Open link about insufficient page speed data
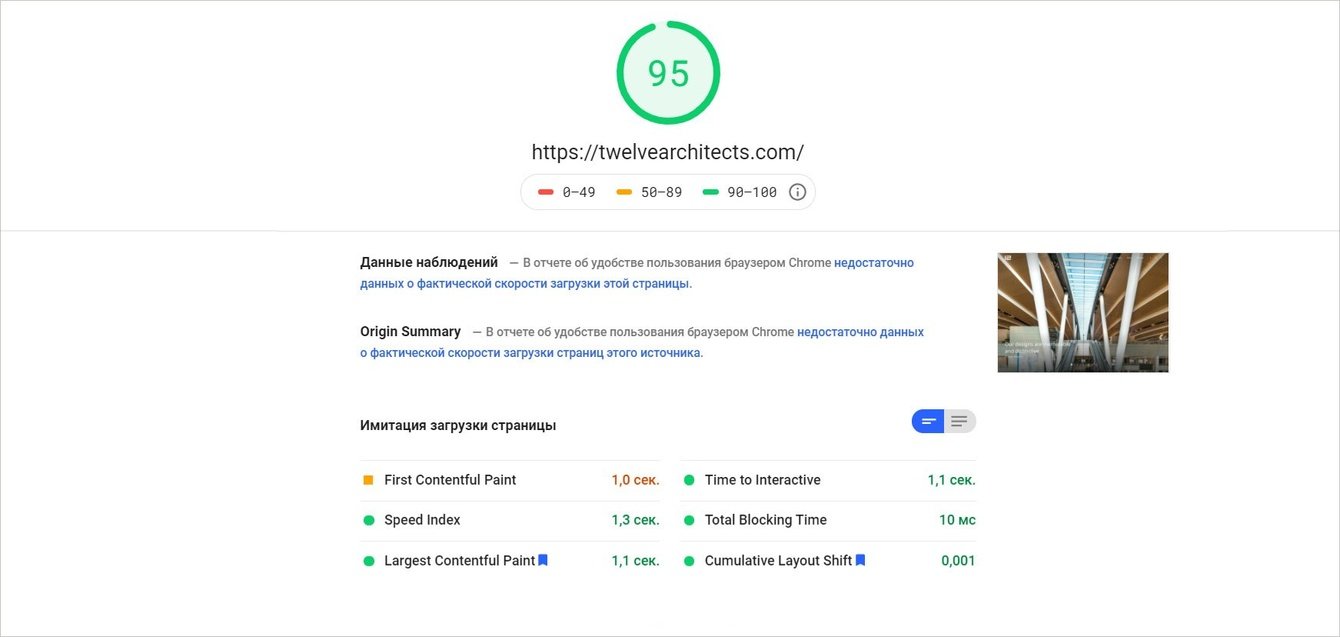Screen dimensions: 1340x637 [637, 273]
